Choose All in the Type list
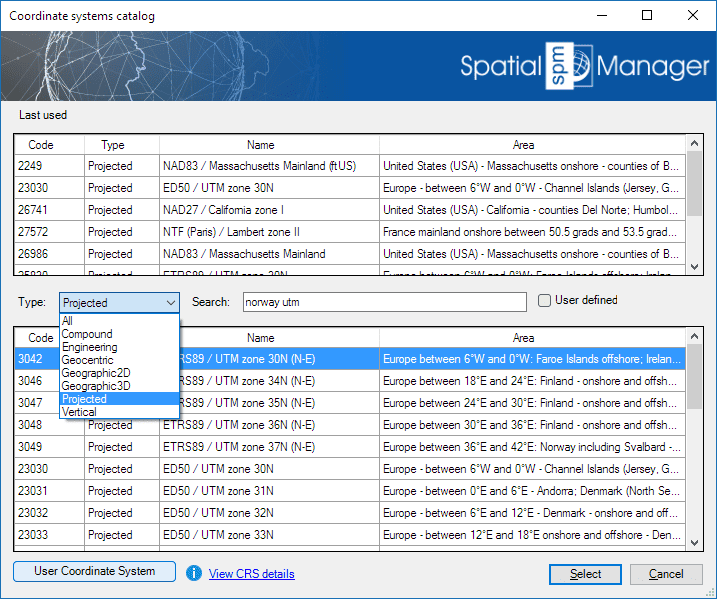The image size is (717, 599). point(67,321)
